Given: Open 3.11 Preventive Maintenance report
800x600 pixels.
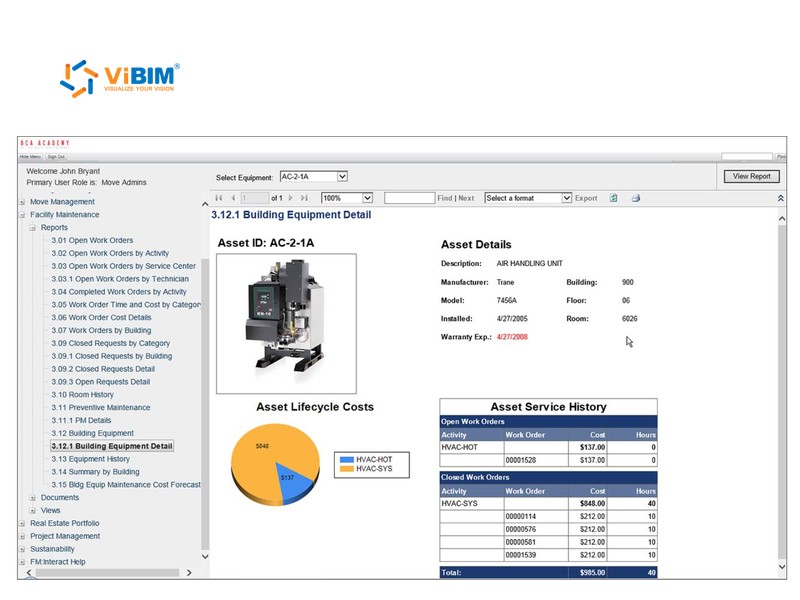Looking at the screenshot, I should [x=101, y=408].
